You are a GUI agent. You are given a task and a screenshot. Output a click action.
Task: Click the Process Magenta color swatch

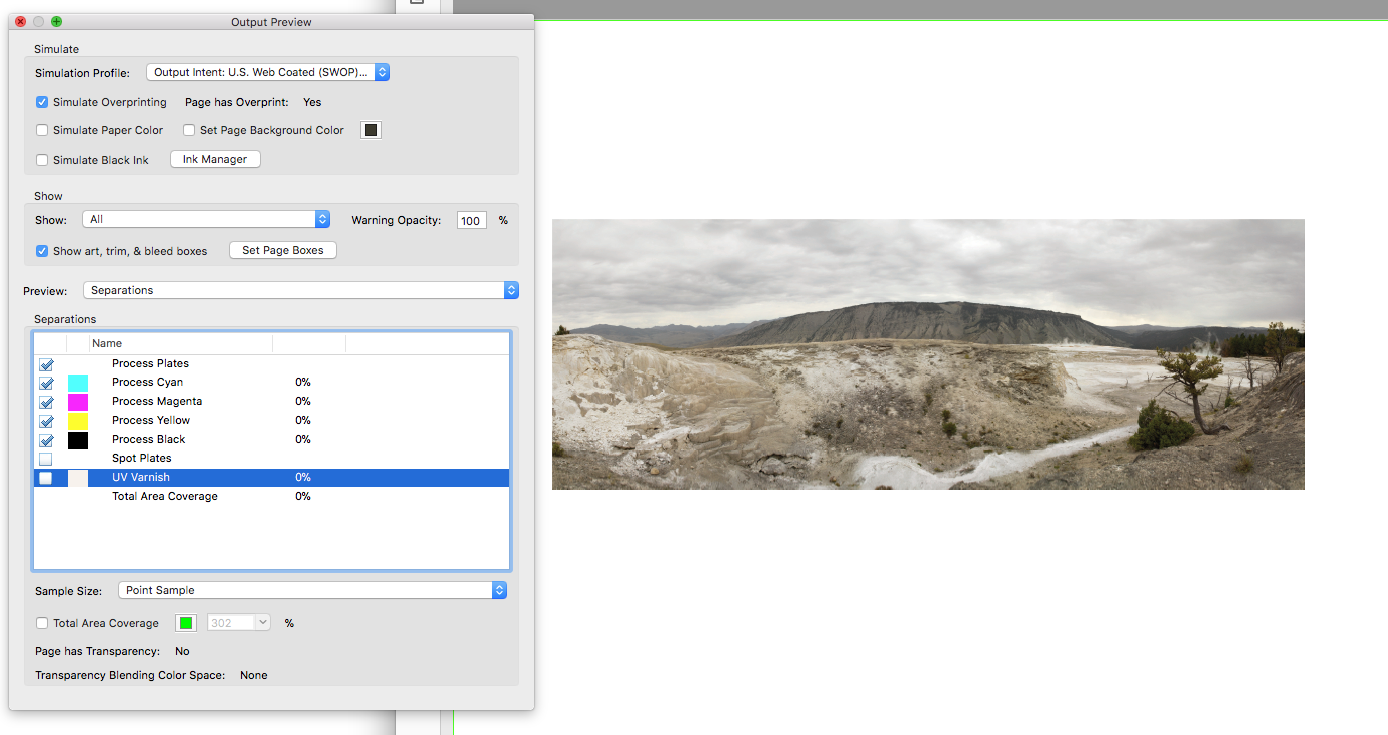(x=78, y=402)
